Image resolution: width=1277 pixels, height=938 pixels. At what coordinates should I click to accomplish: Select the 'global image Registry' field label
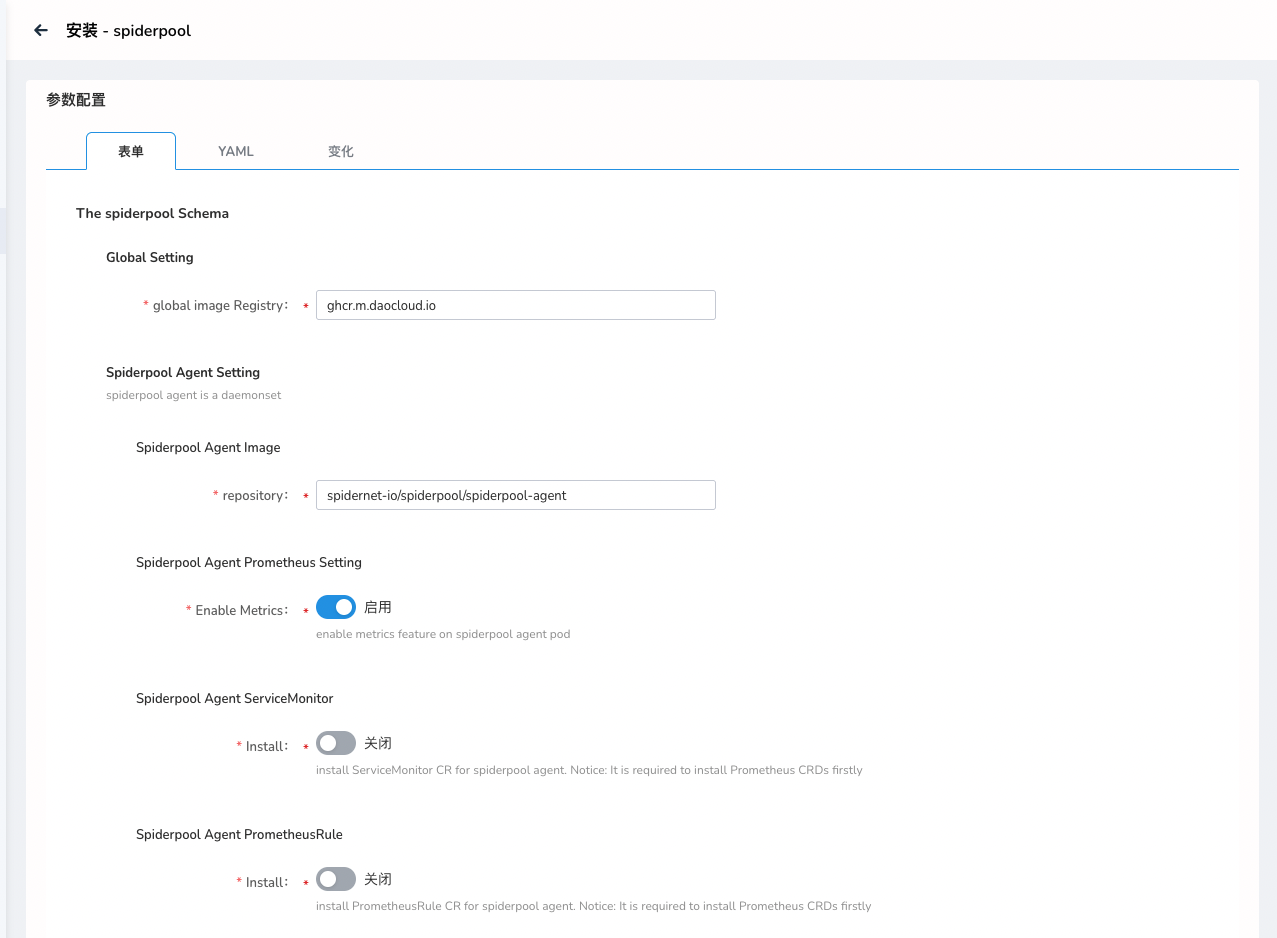[x=219, y=305]
